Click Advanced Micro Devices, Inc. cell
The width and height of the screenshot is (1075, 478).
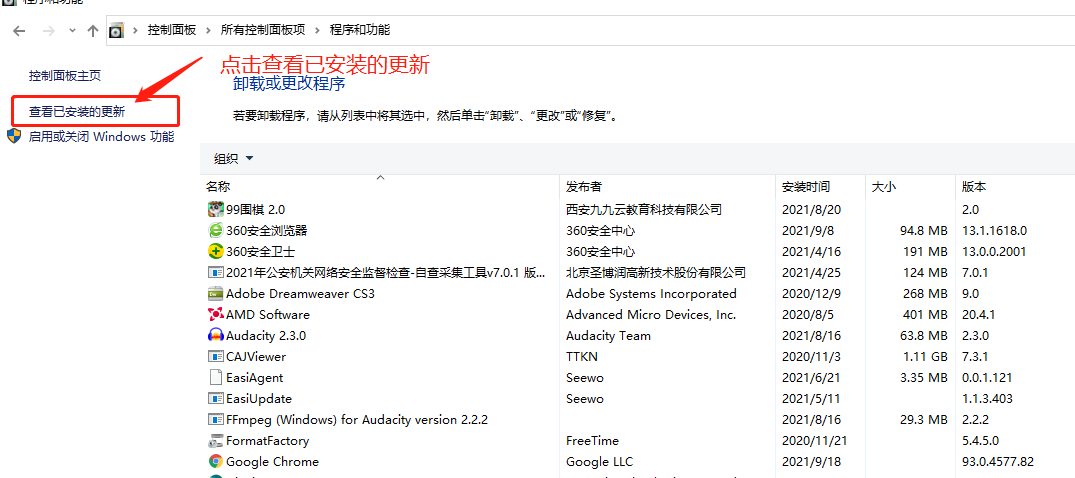651,315
